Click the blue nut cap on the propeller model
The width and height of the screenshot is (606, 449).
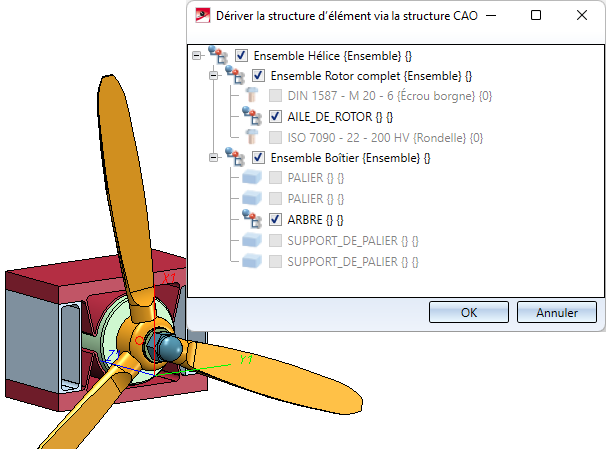coord(170,348)
